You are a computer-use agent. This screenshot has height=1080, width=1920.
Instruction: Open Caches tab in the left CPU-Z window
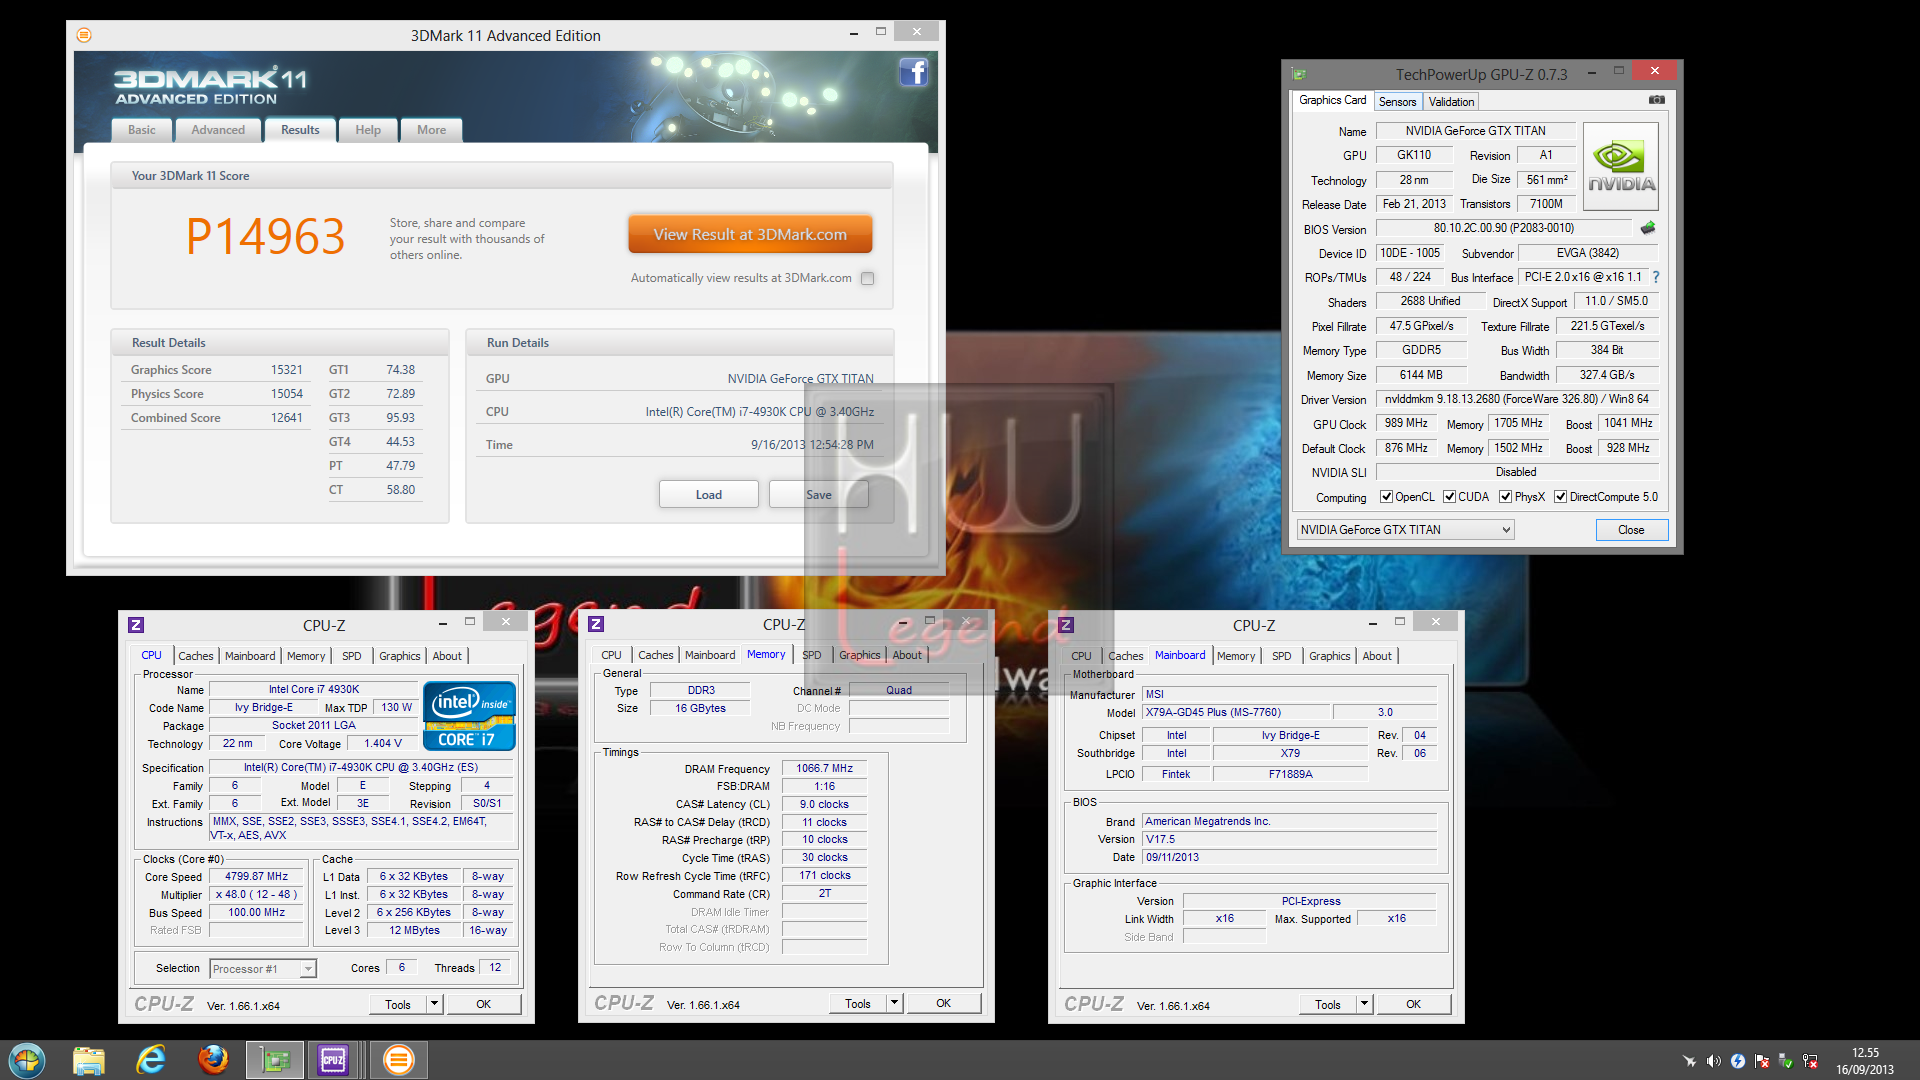(x=196, y=656)
